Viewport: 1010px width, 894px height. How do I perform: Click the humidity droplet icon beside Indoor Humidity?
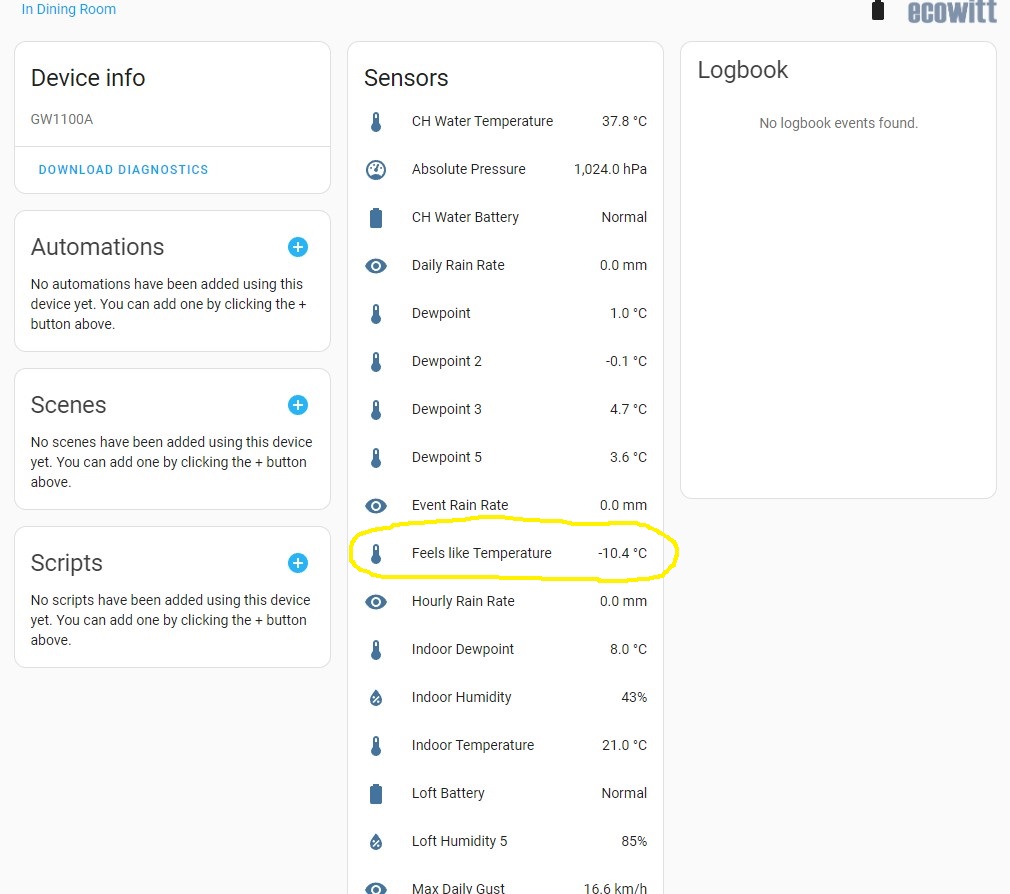point(375,697)
